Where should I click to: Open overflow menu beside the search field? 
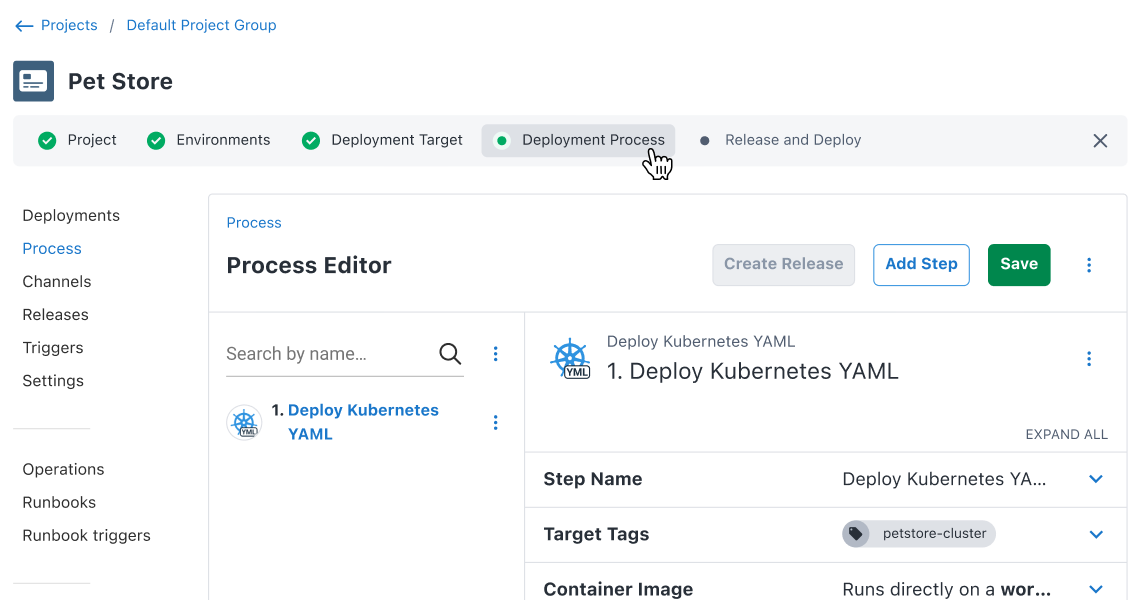tap(495, 354)
